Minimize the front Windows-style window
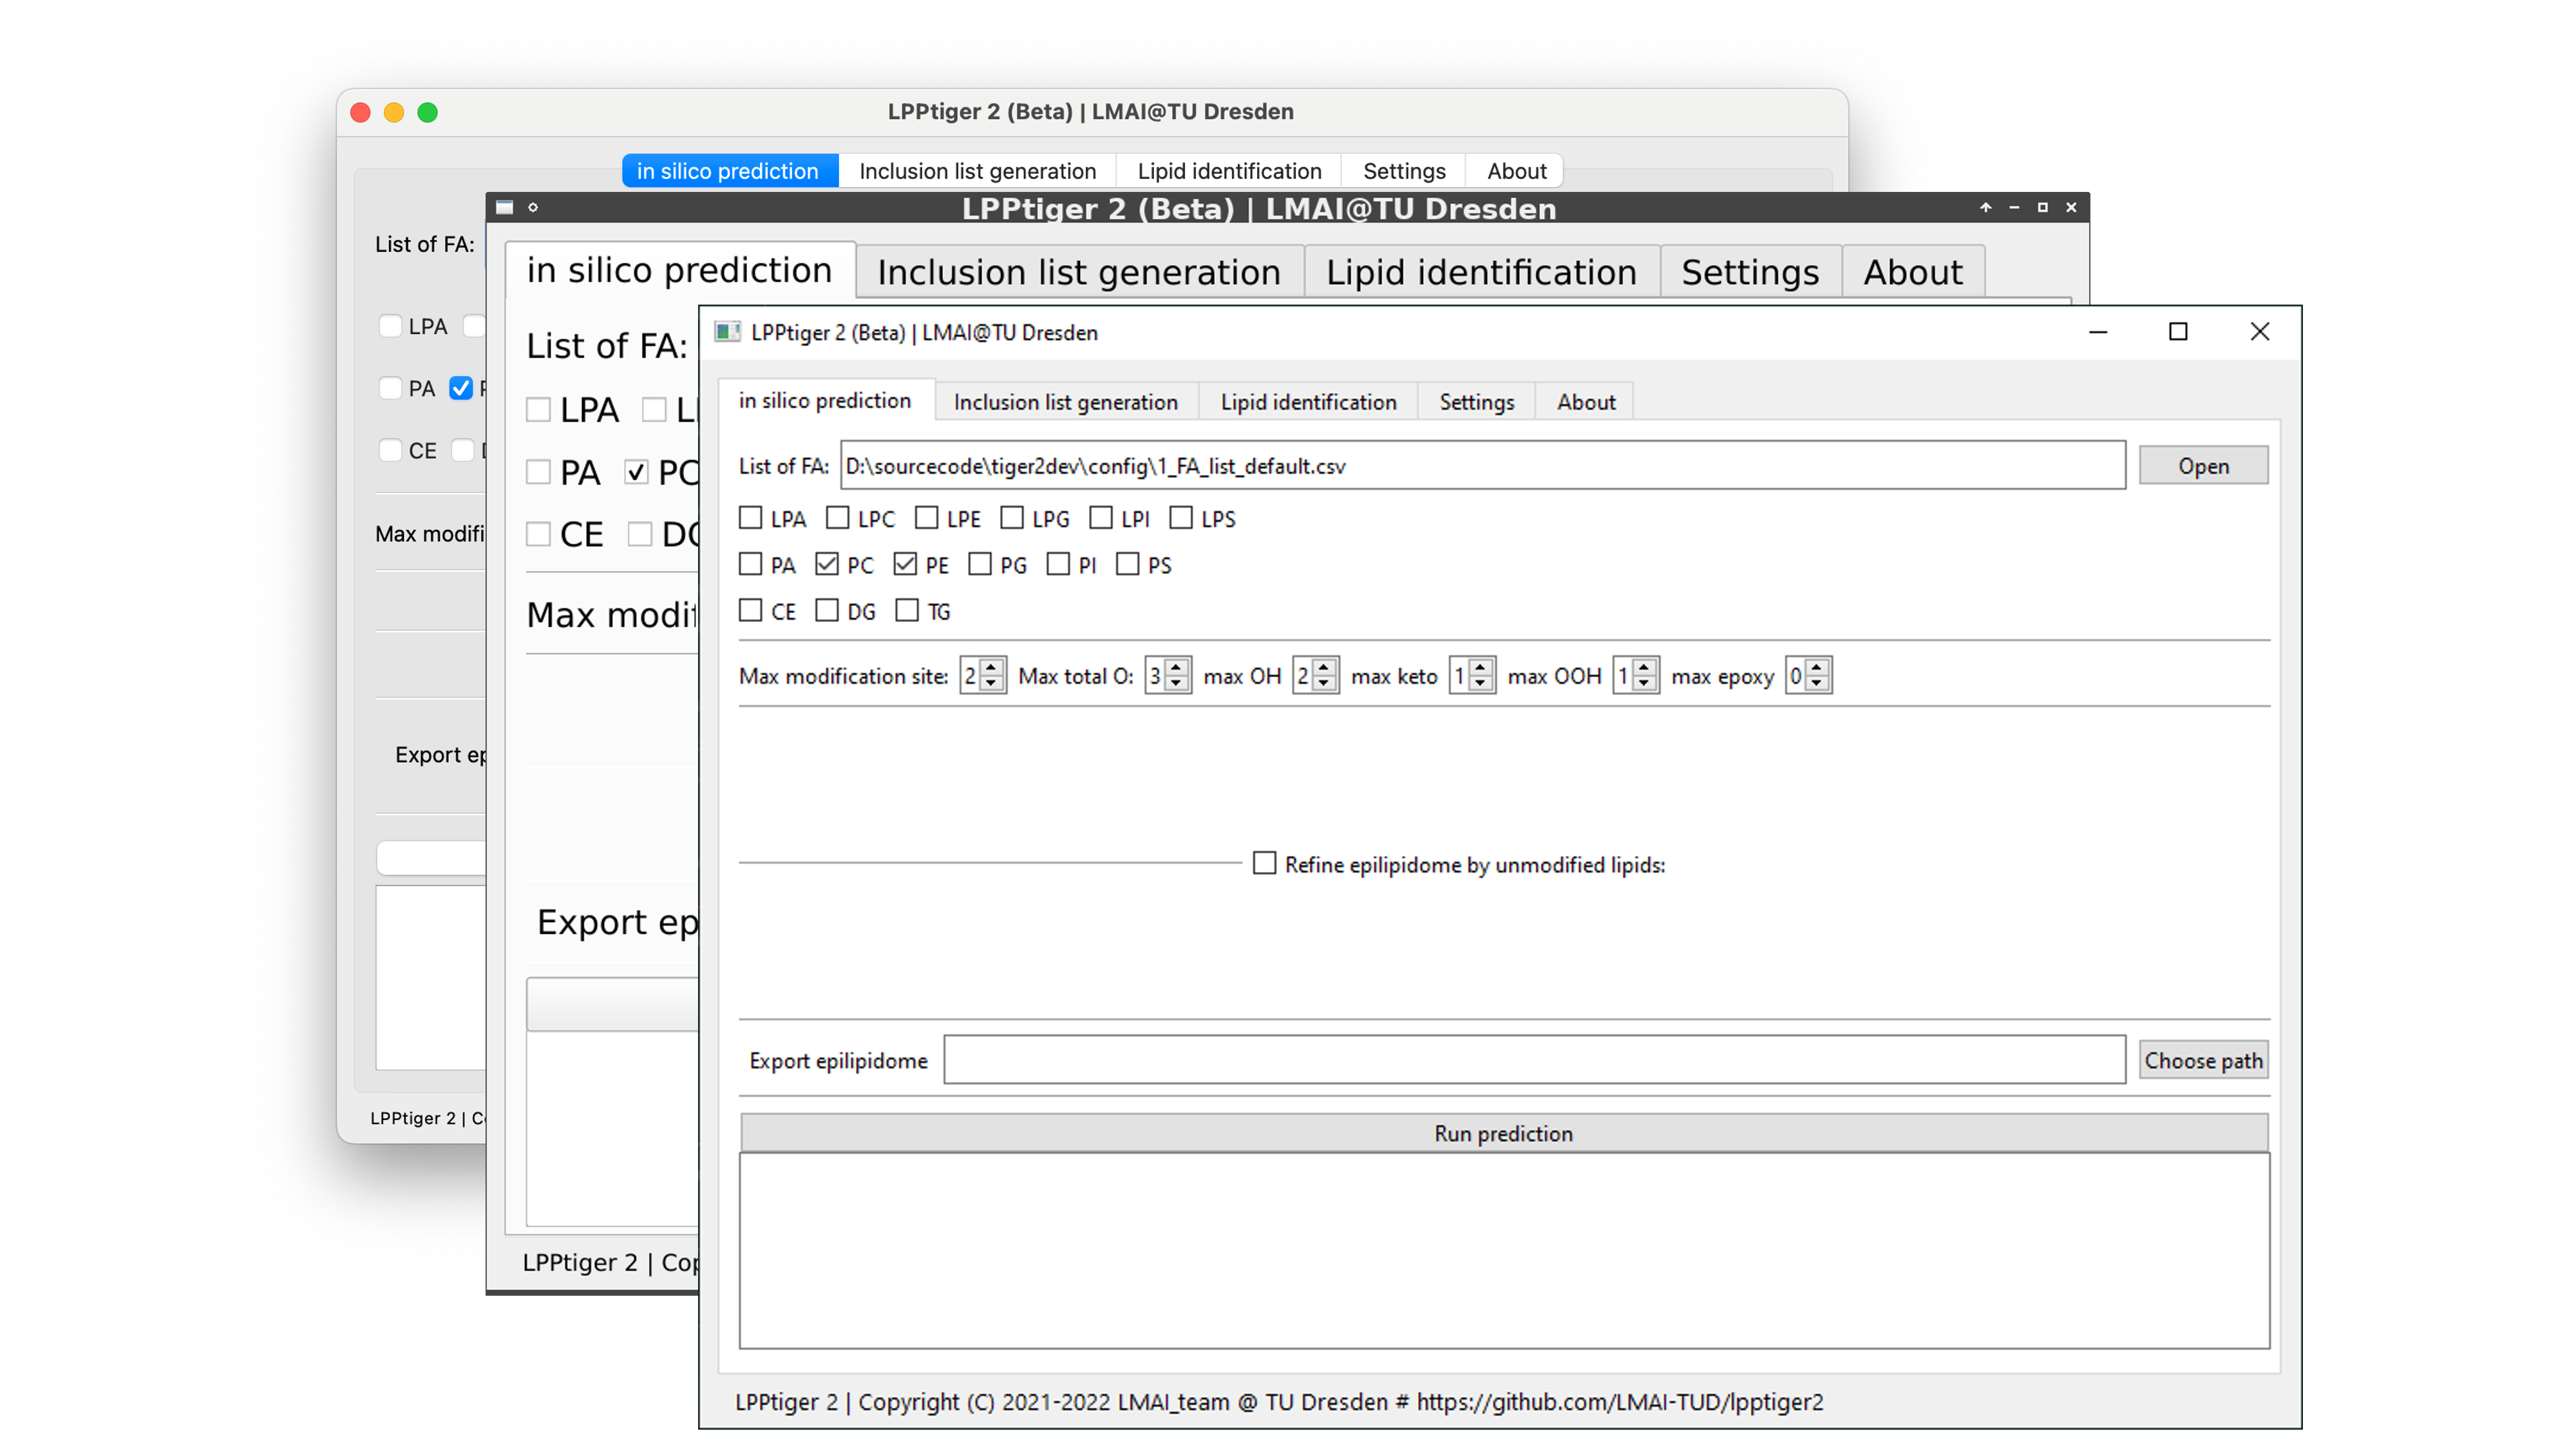The height and width of the screenshot is (1449, 2576). (2098, 332)
